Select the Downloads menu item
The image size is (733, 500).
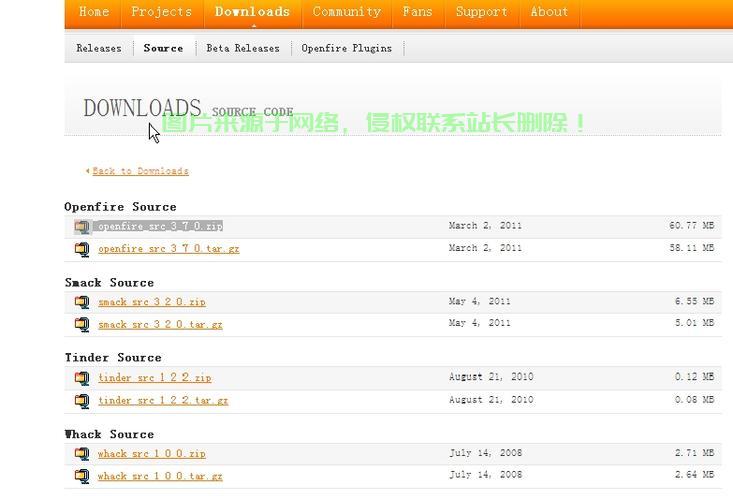(252, 12)
